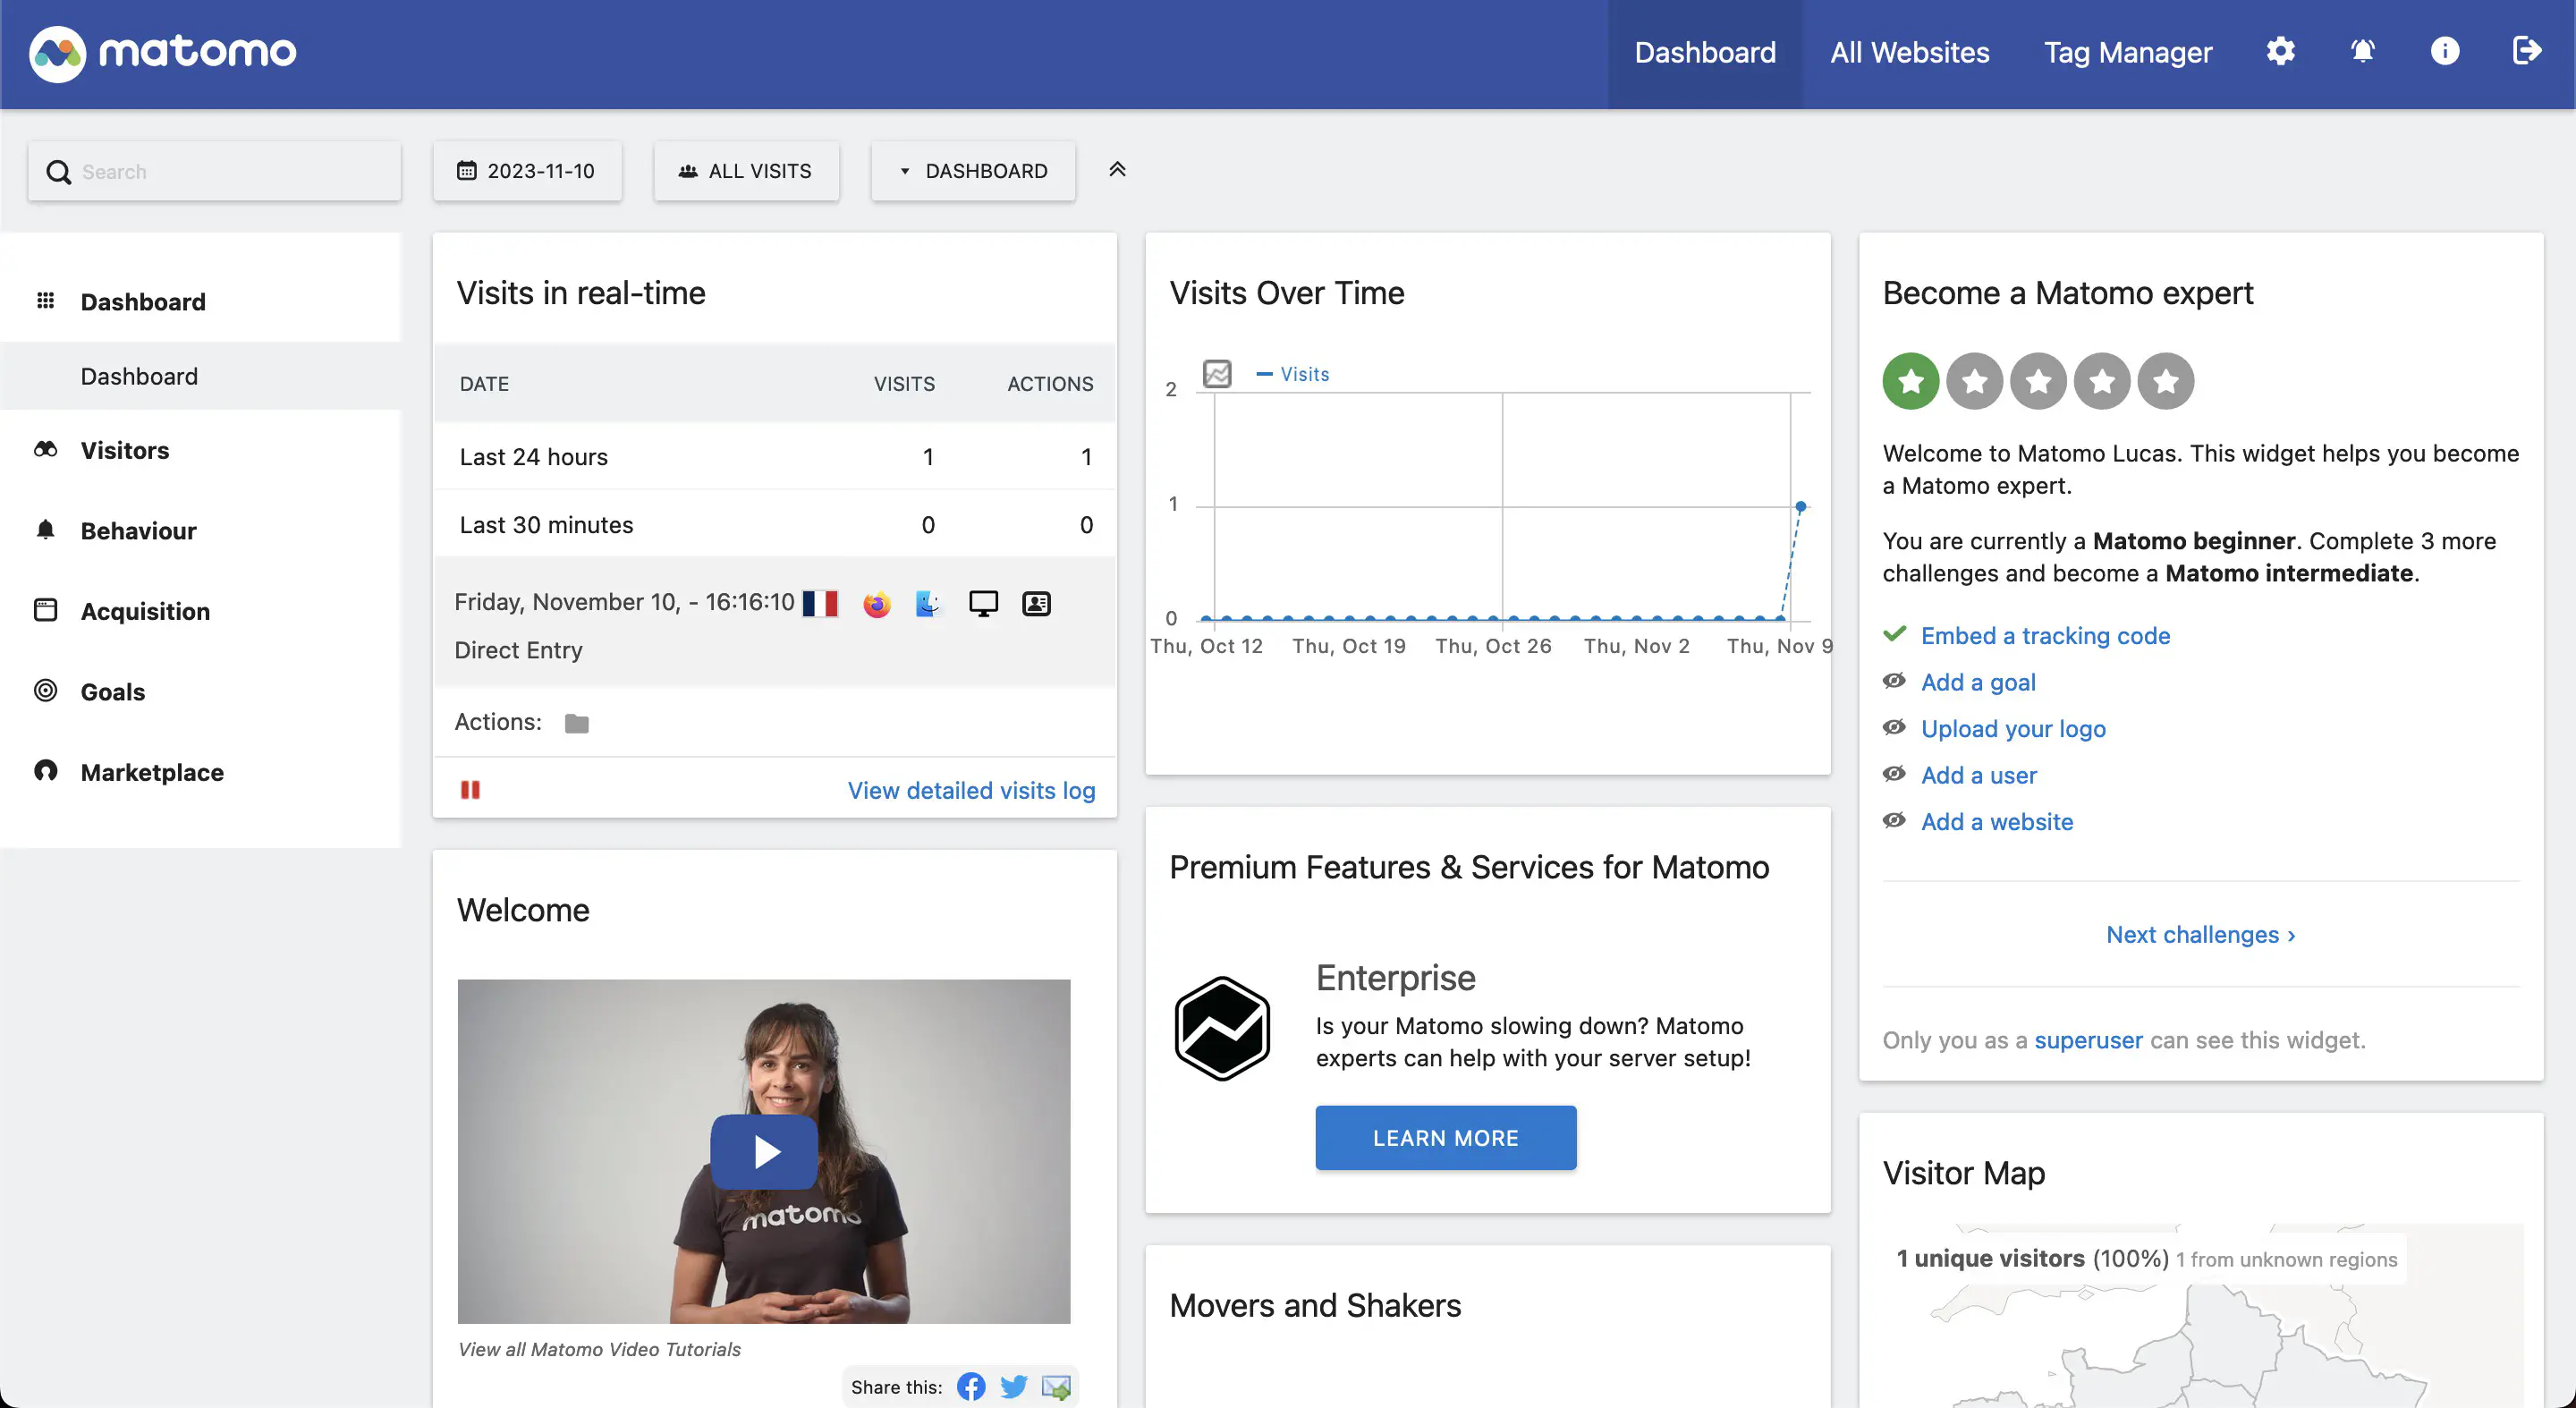Click the Behaviour sidebar icon
Screen dimensions: 2576x1408
coord(45,529)
